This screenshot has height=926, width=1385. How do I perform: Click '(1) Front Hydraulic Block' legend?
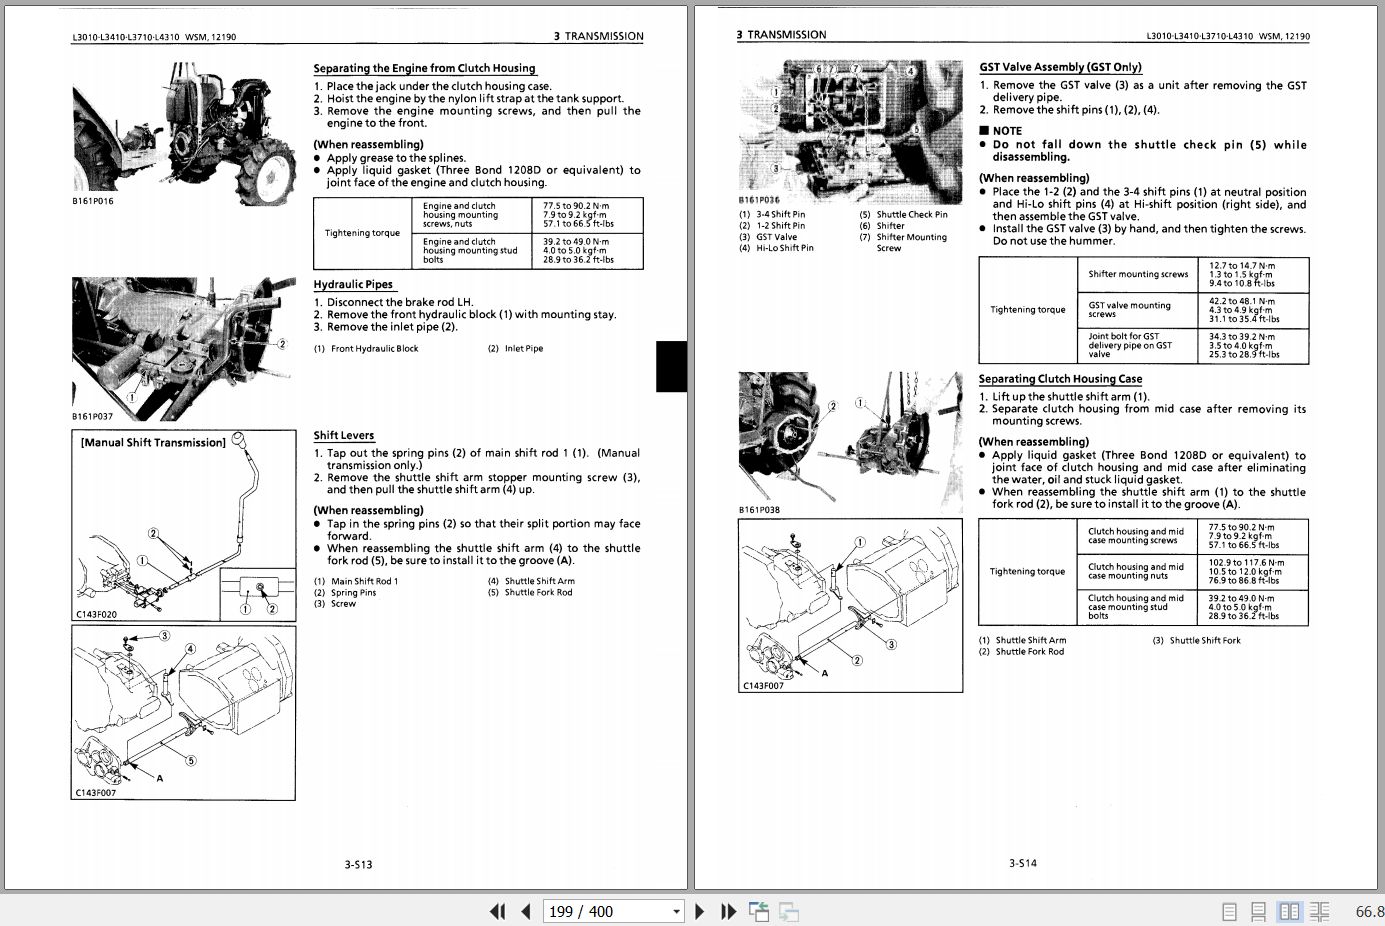tap(366, 349)
